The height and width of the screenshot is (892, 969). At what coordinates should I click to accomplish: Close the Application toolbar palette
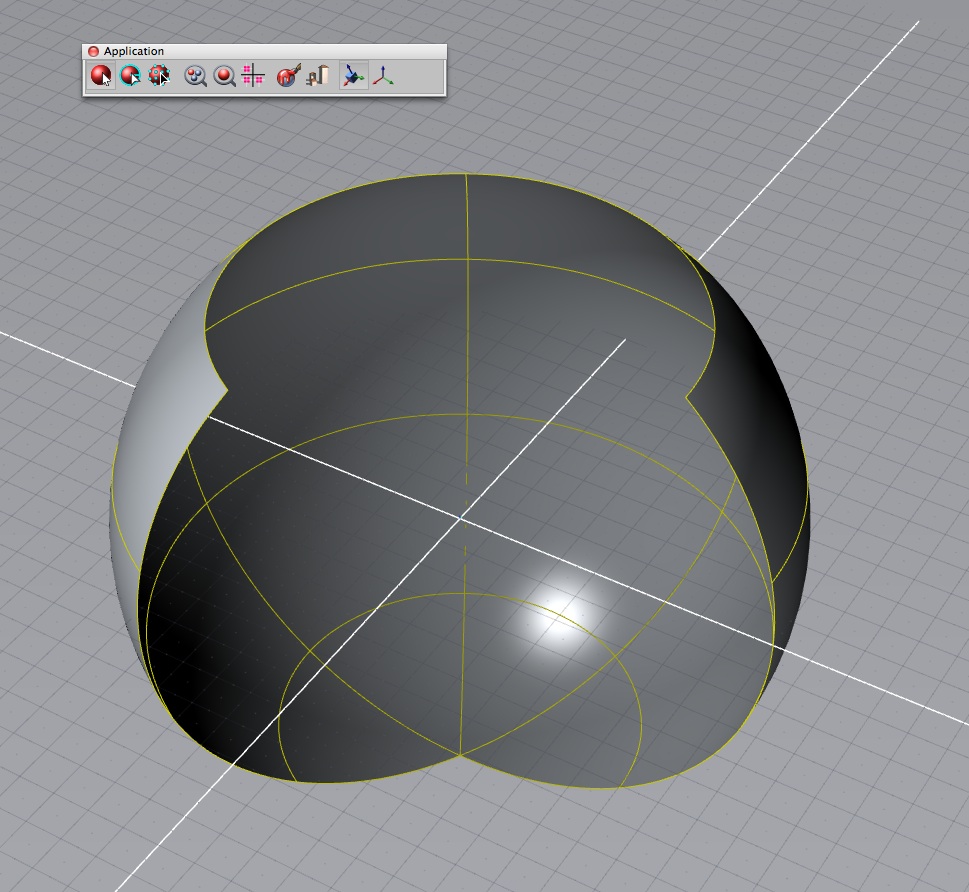tap(93, 51)
